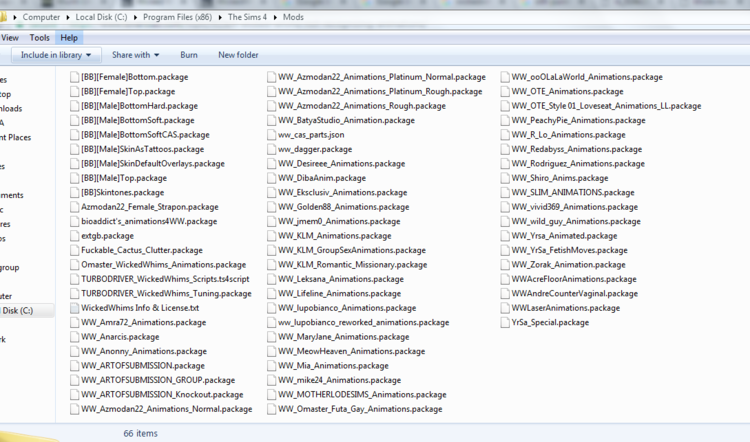Viewport: 750px width, 442px height.
Task: Open the Share with dropdown
Action: 135,55
